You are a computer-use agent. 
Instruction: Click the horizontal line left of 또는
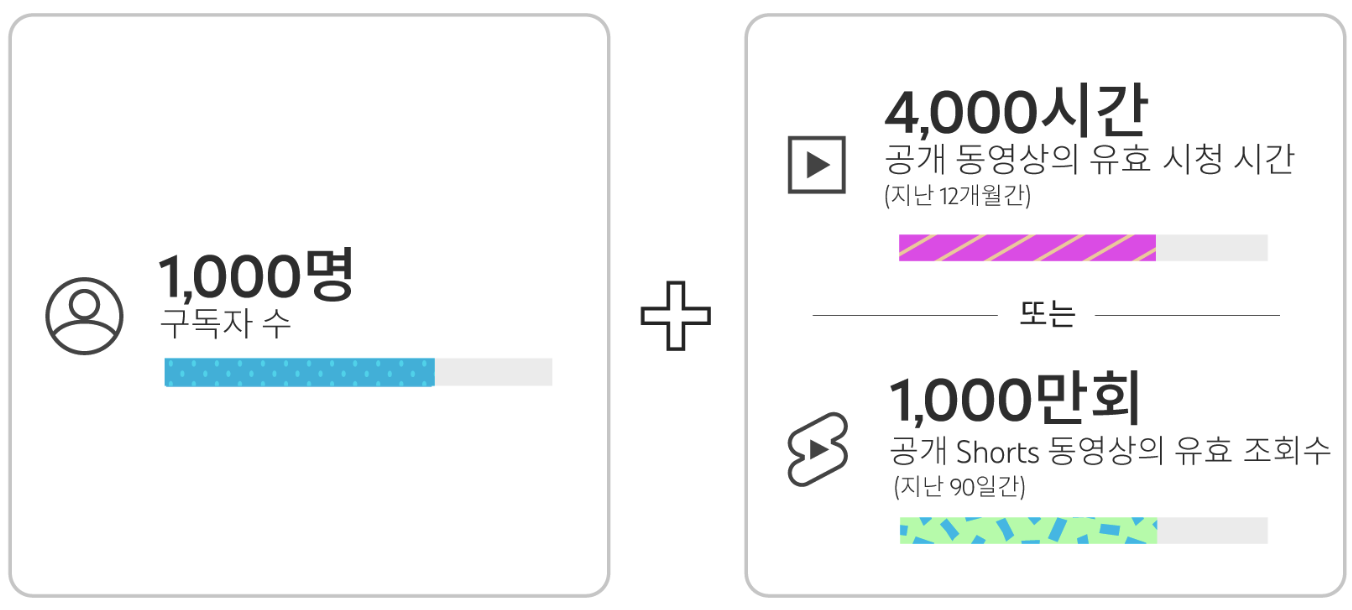tap(905, 316)
